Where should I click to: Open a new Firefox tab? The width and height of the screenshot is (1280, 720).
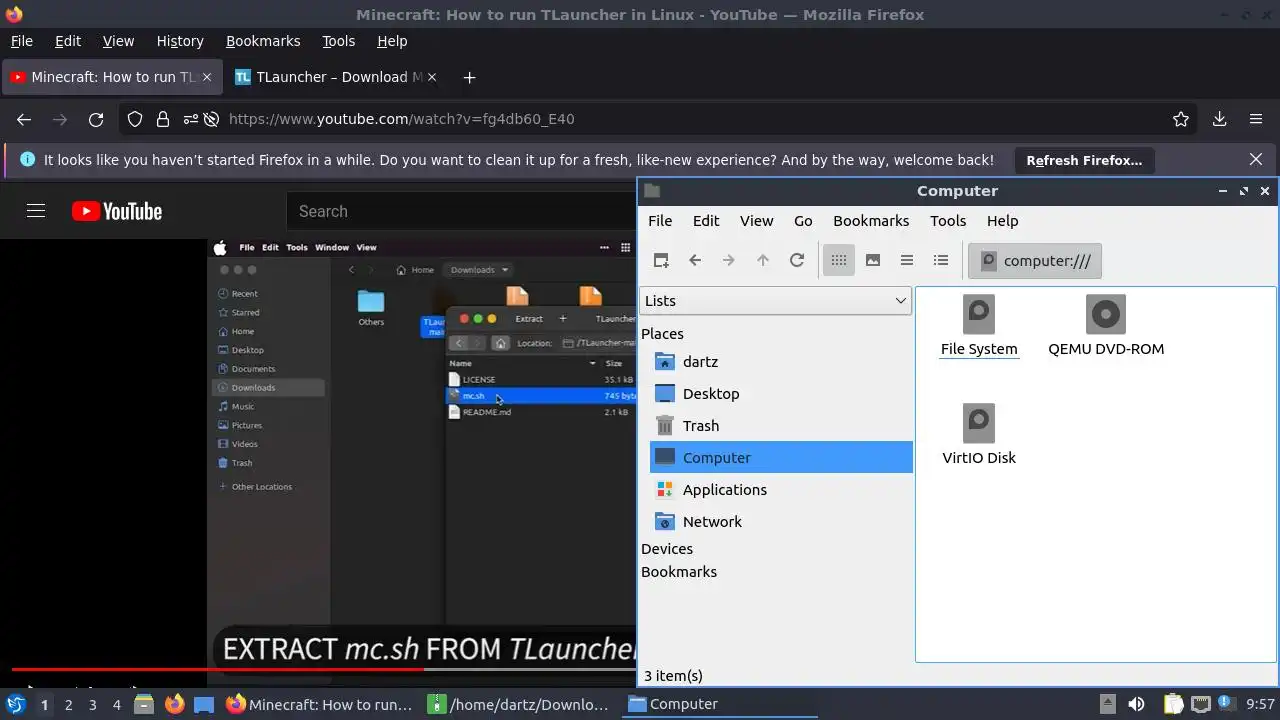click(469, 77)
